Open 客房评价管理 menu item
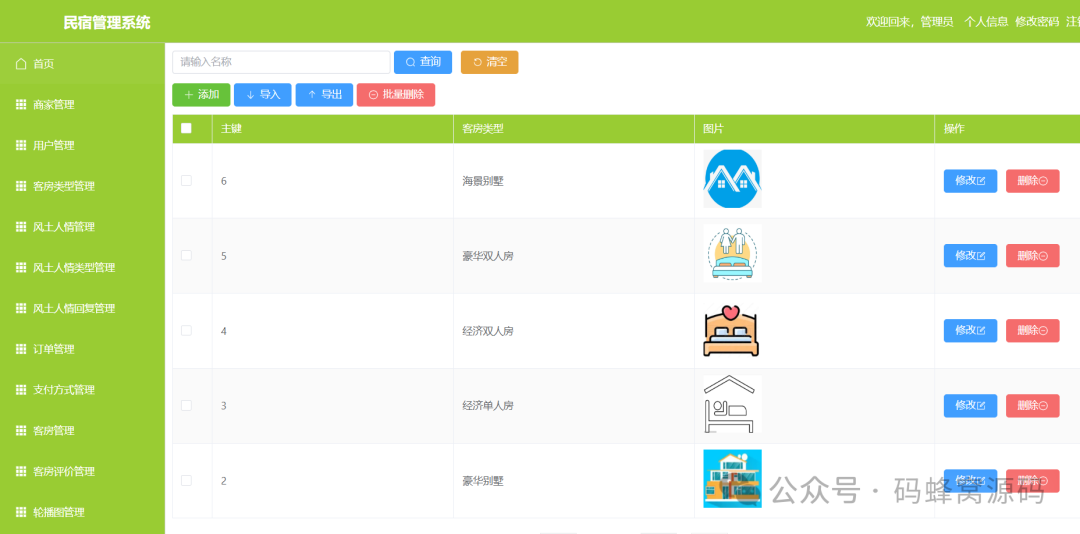The height and width of the screenshot is (534, 1080). (x=82, y=471)
